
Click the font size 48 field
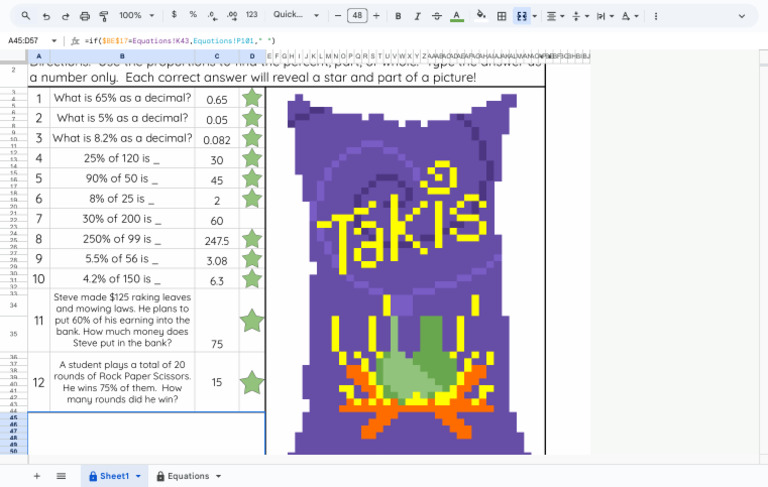pyautogui.click(x=357, y=16)
